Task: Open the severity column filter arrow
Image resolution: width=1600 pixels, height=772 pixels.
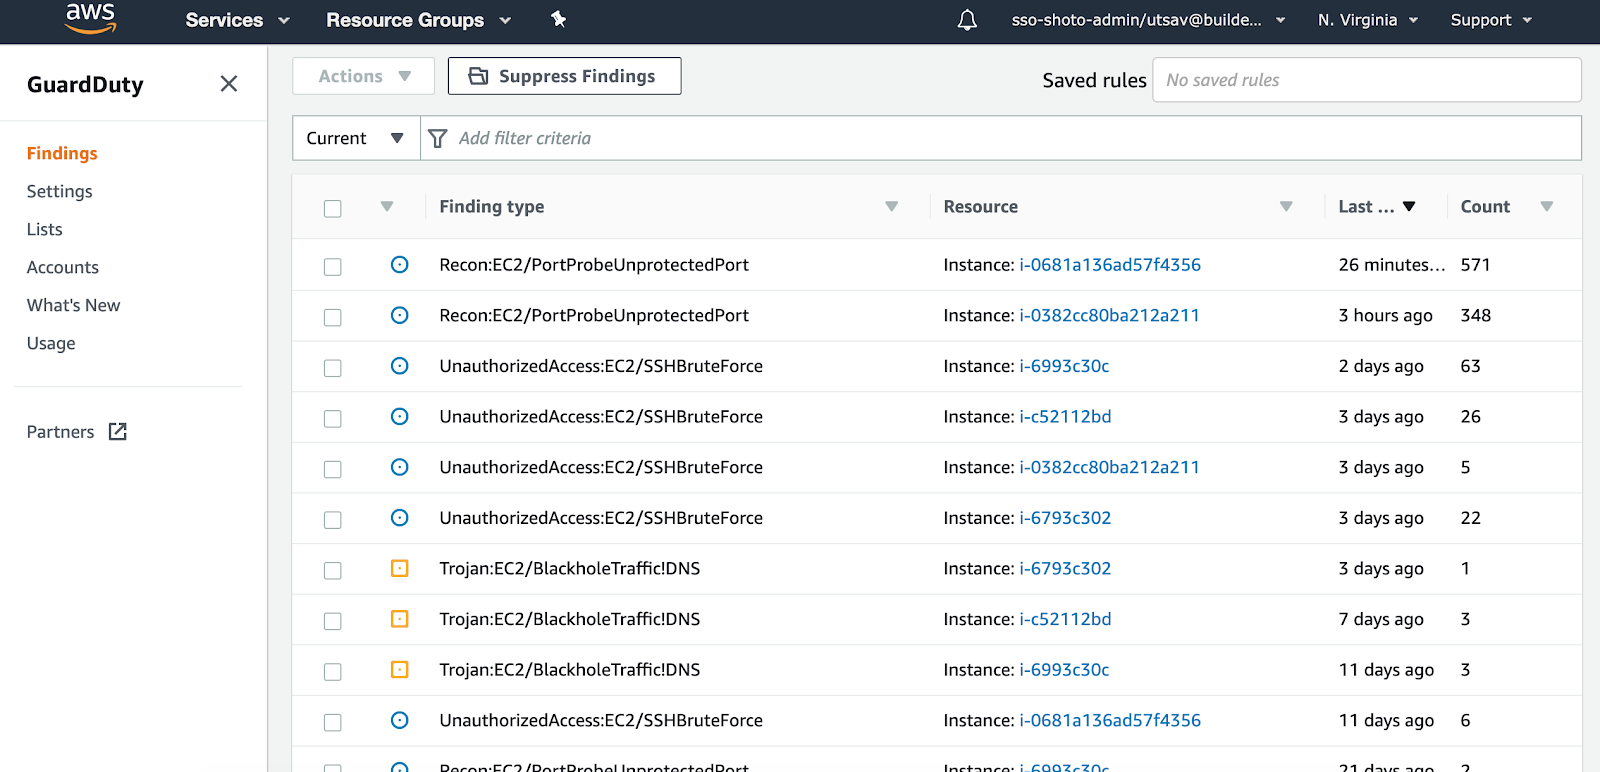Action: point(387,207)
